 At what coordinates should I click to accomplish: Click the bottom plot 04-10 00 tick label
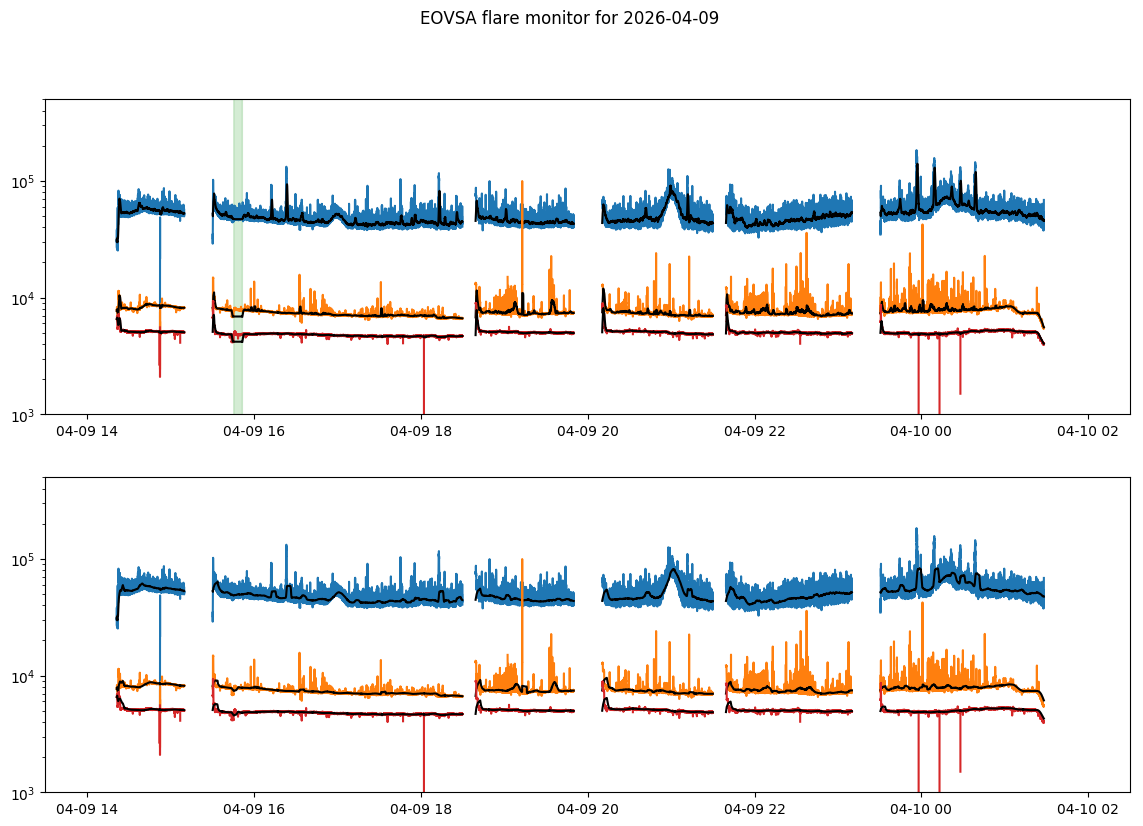[921, 809]
